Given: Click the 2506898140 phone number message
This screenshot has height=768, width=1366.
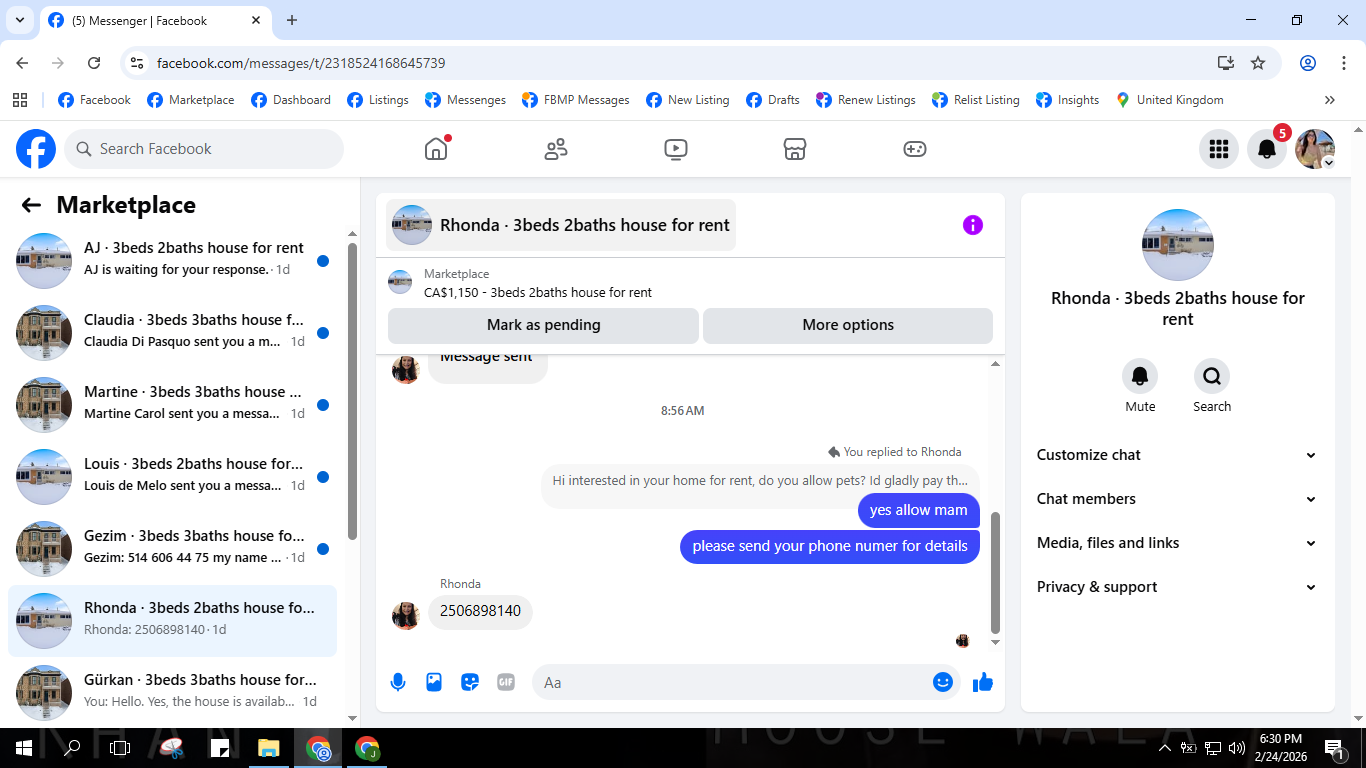Looking at the screenshot, I should click(x=480, y=611).
